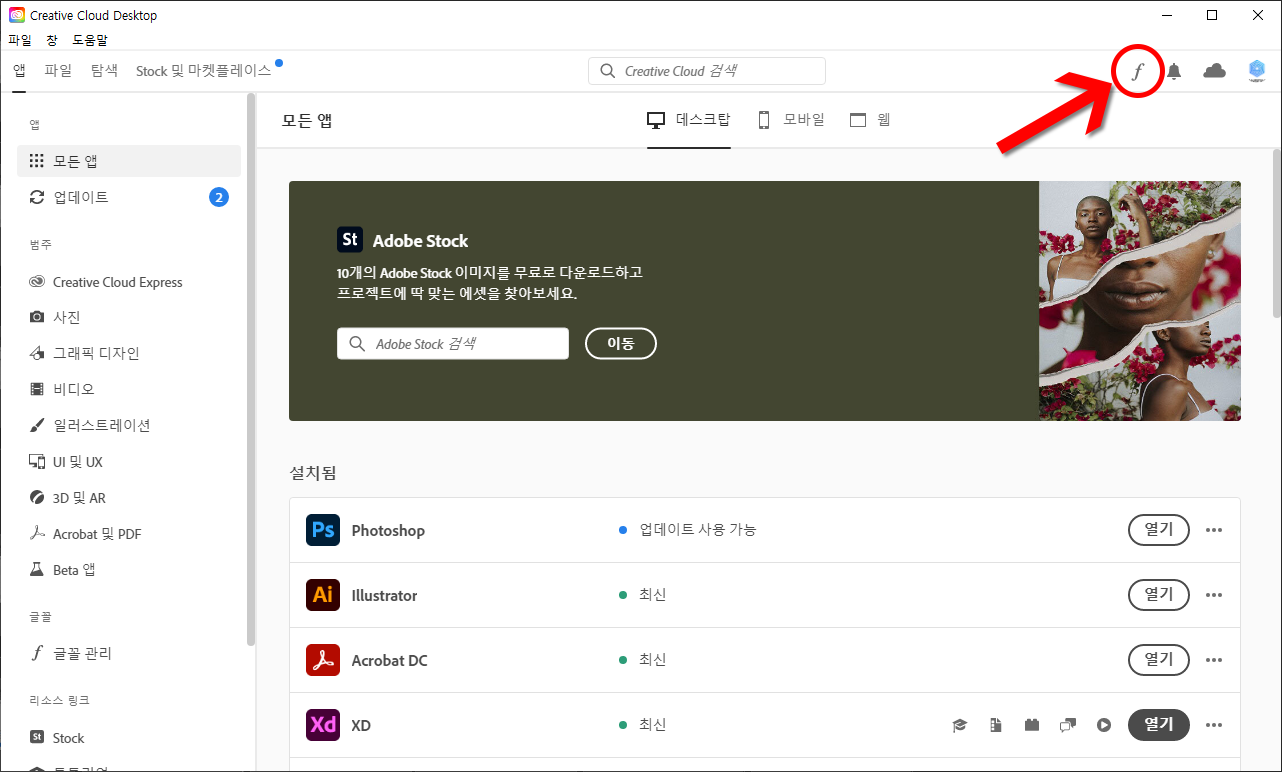Switch to the 탐색 tab
This screenshot has width=1282, height=772.
(104, 71)
